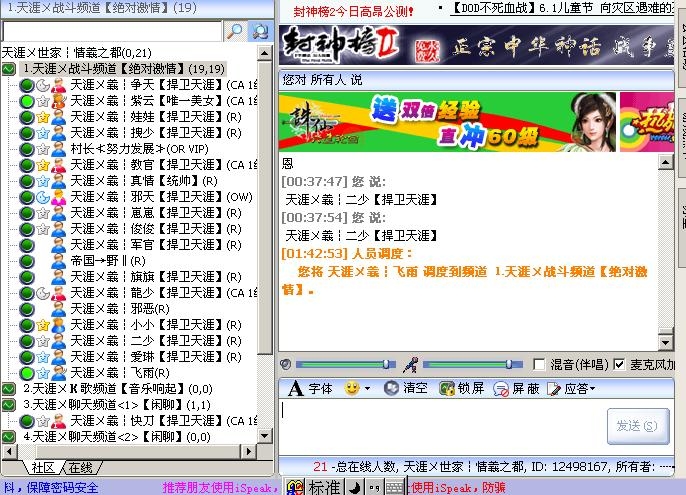Click the speaker volume icon
The image size is (686, 495).
pos(285,364)
